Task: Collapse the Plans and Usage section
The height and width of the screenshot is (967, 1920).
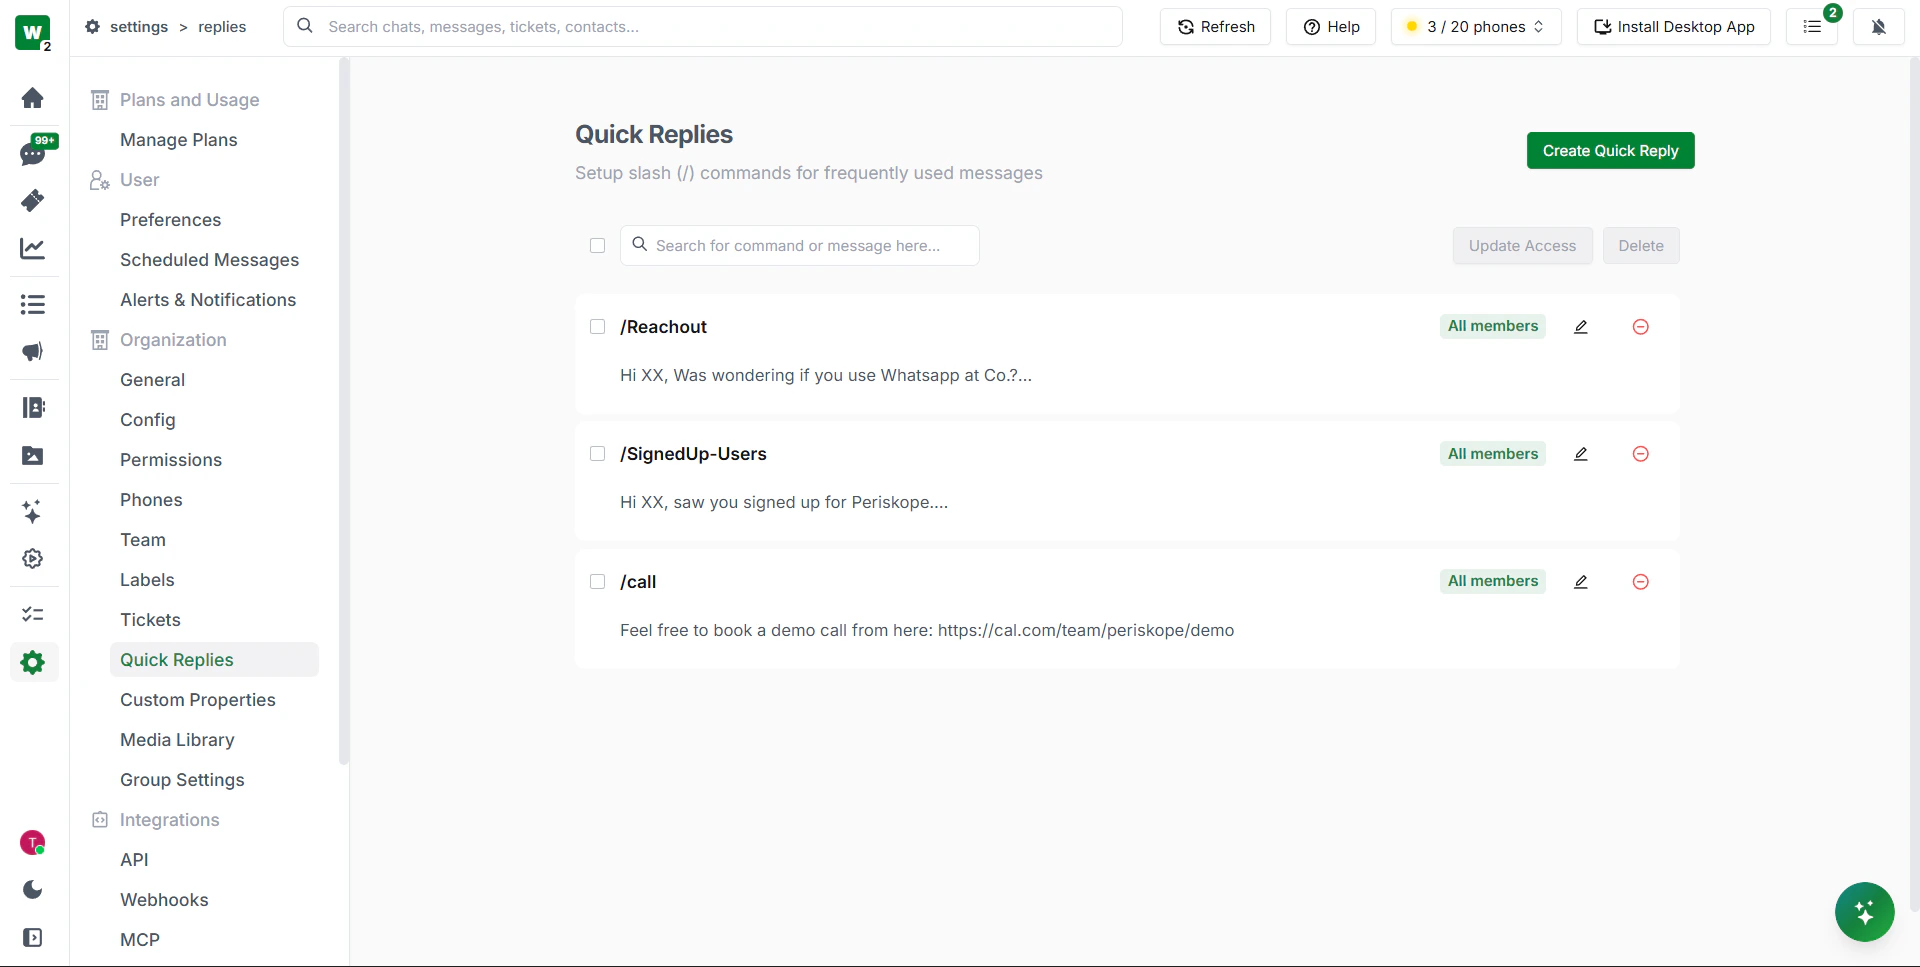Action: coord(189,100)
